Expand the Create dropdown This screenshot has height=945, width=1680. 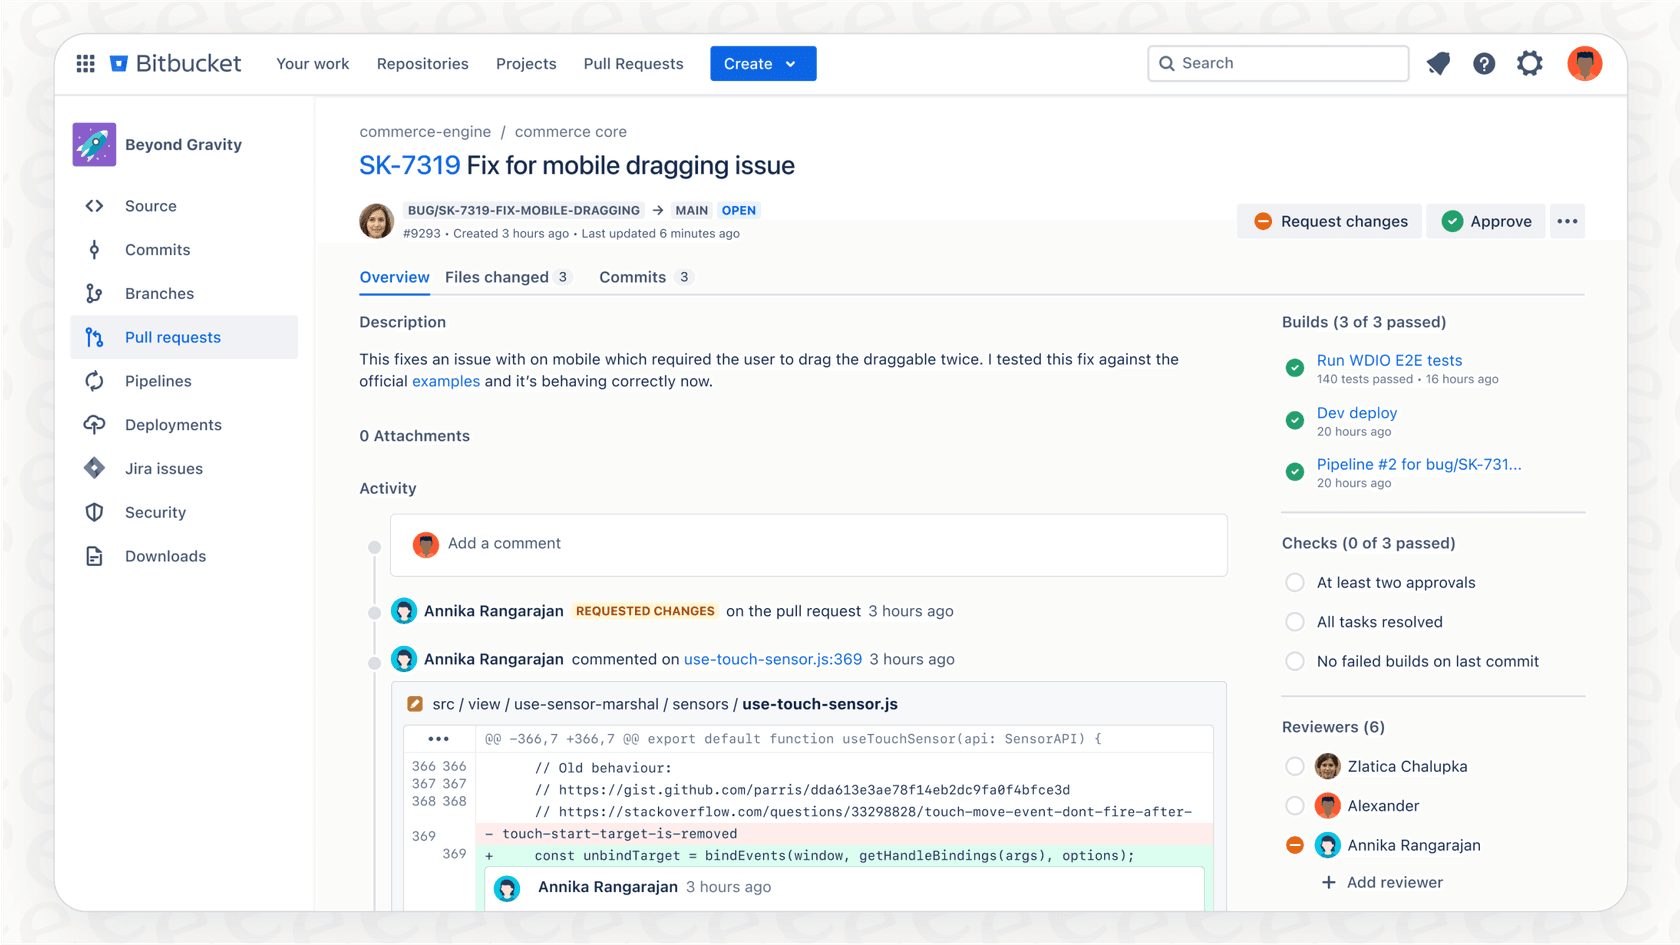(x=763, y=63)
